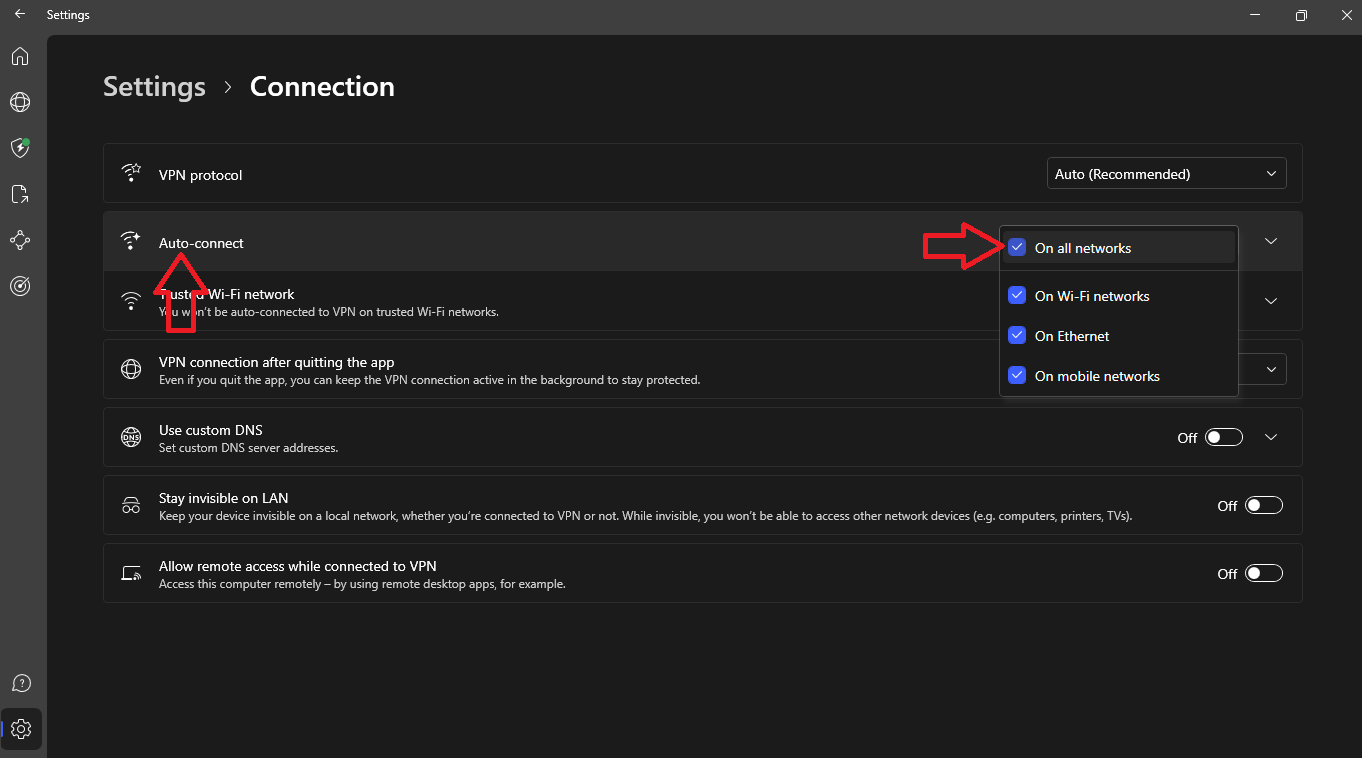Screen dimensions: 1362x758
Task: Uncheck the On Wi-Fi networks checkbox
Action: (x=1017, y=296)
